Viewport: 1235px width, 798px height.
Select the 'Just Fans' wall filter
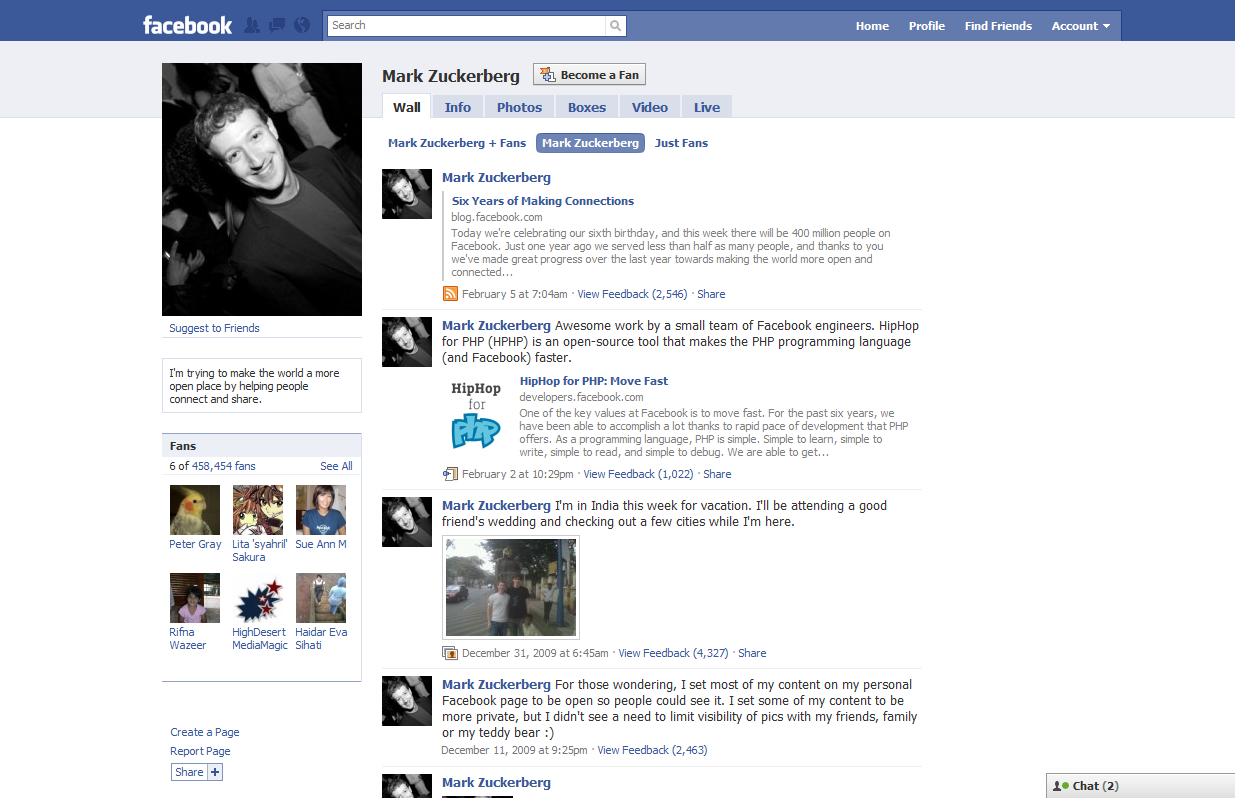681,142
